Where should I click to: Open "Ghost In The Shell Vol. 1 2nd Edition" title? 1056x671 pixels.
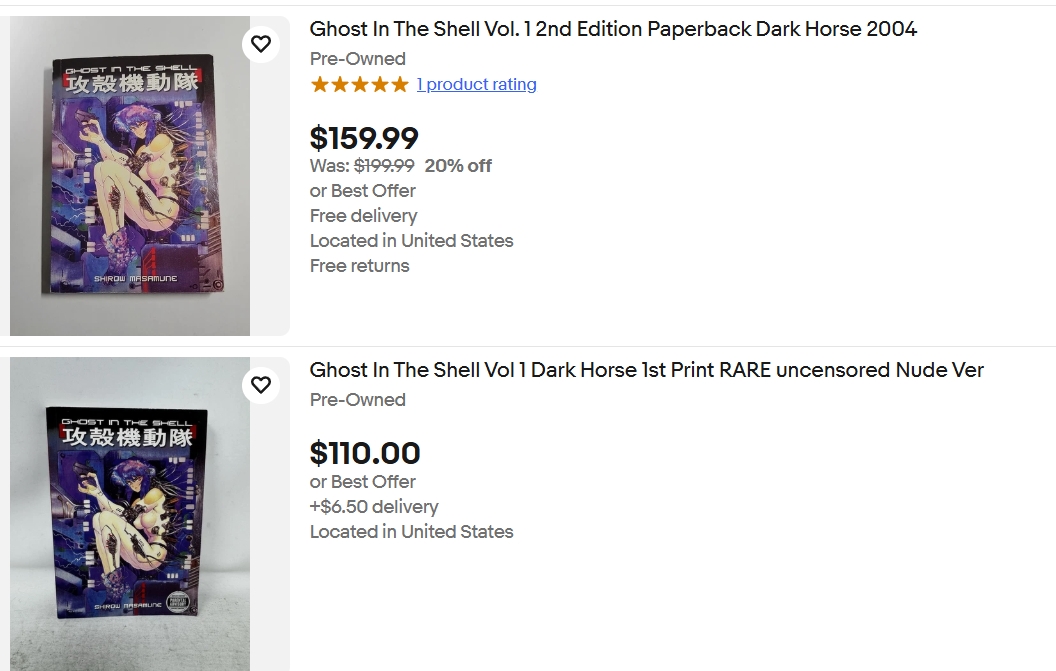coord(613,29)
